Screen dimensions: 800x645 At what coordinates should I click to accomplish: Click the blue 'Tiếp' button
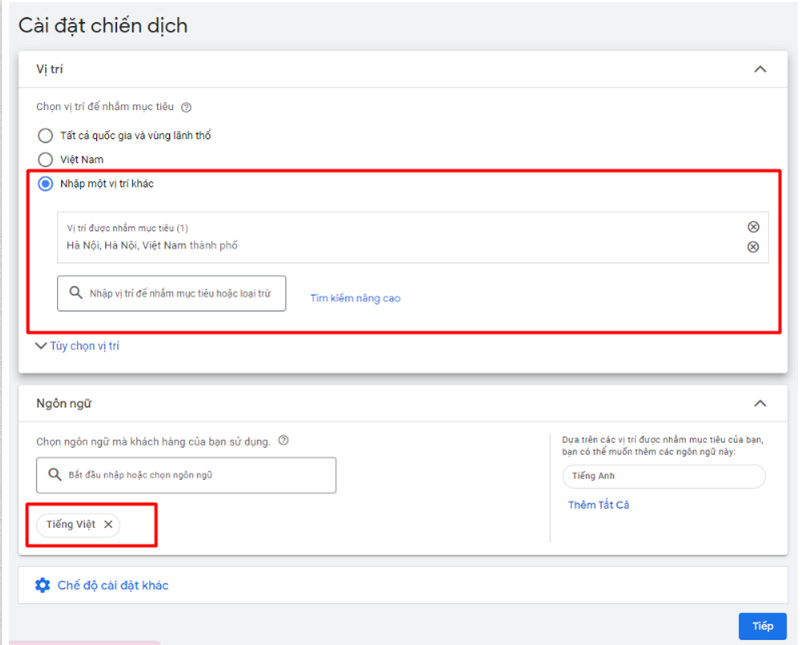pyautogui.click(x=763, y=626)
